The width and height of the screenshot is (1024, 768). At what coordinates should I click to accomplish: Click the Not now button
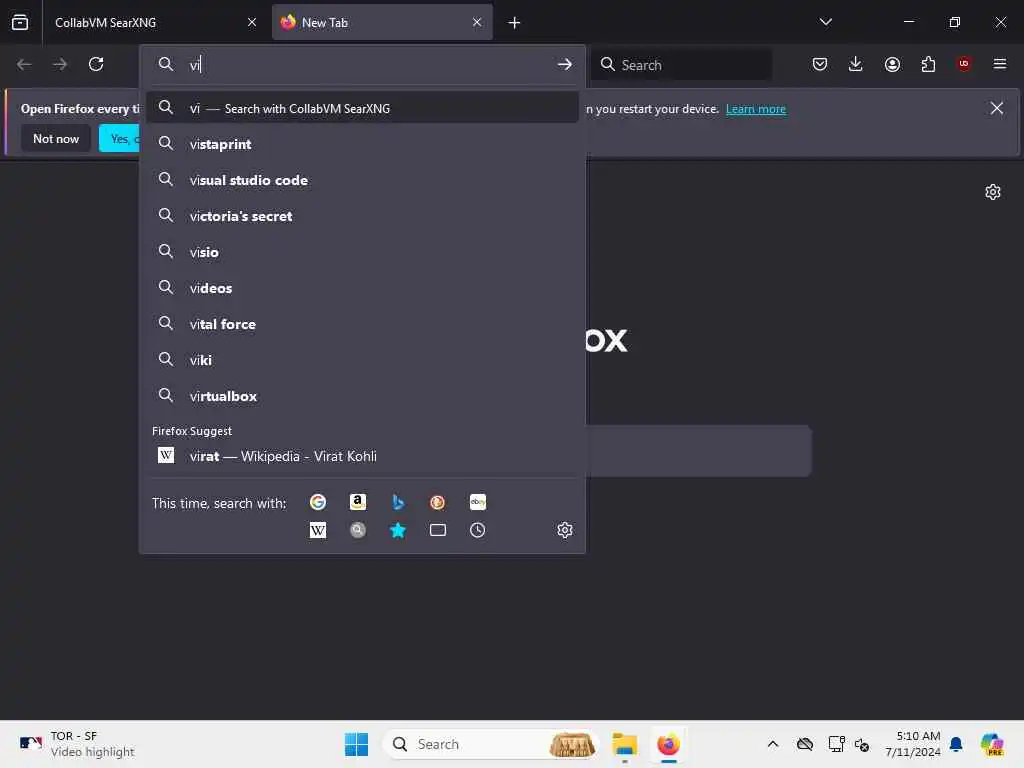pyautogui.click(x=56, y=138)
